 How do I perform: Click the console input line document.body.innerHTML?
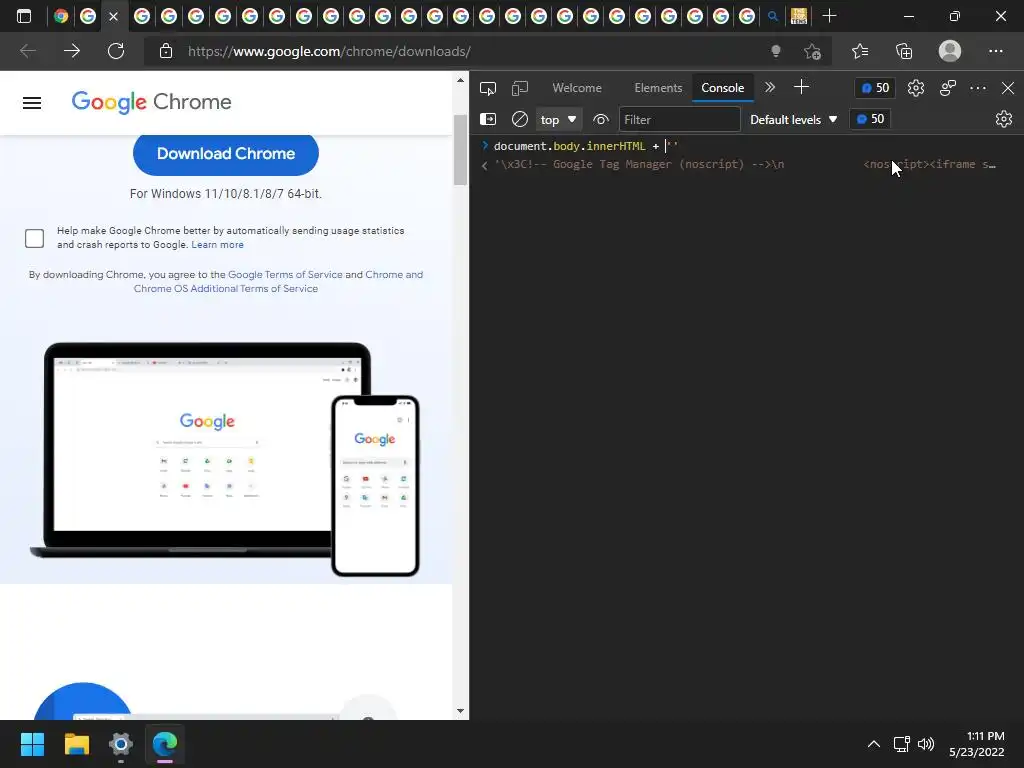586,146
